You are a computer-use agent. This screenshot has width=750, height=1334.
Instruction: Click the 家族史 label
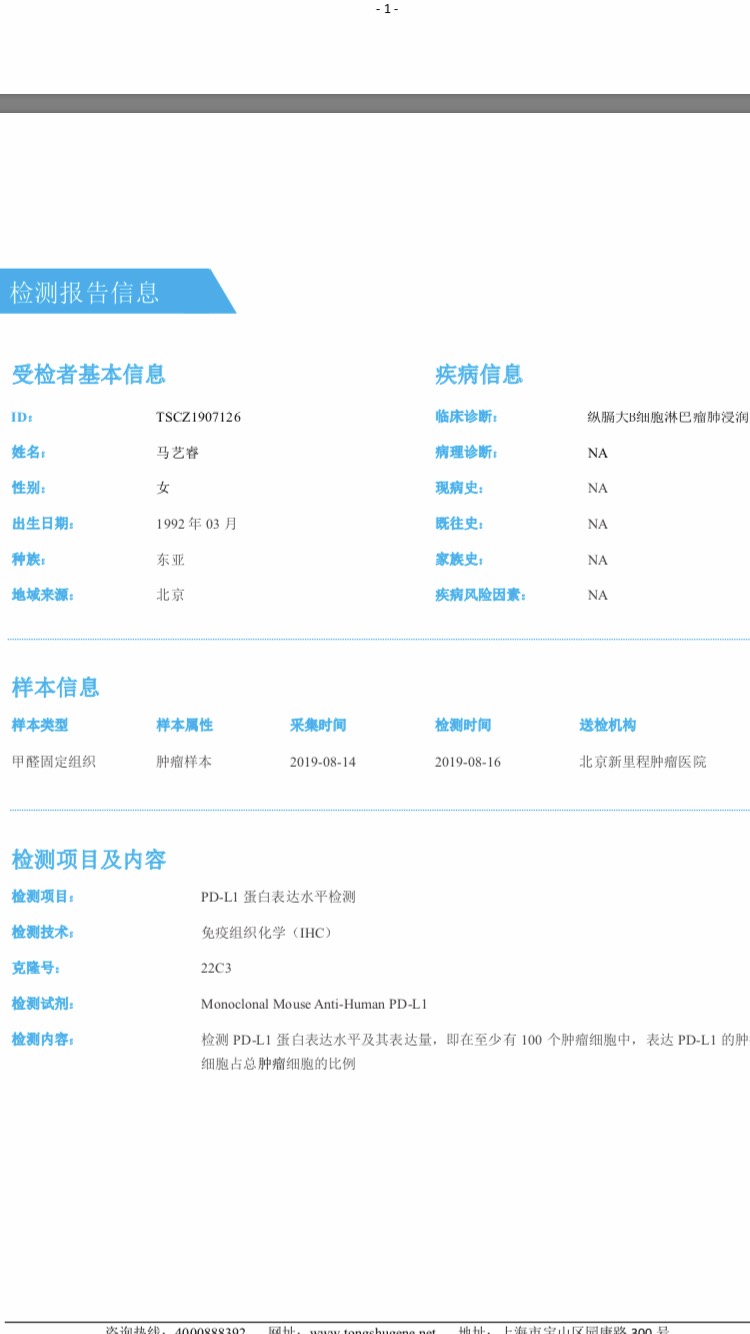pos(460,560)
